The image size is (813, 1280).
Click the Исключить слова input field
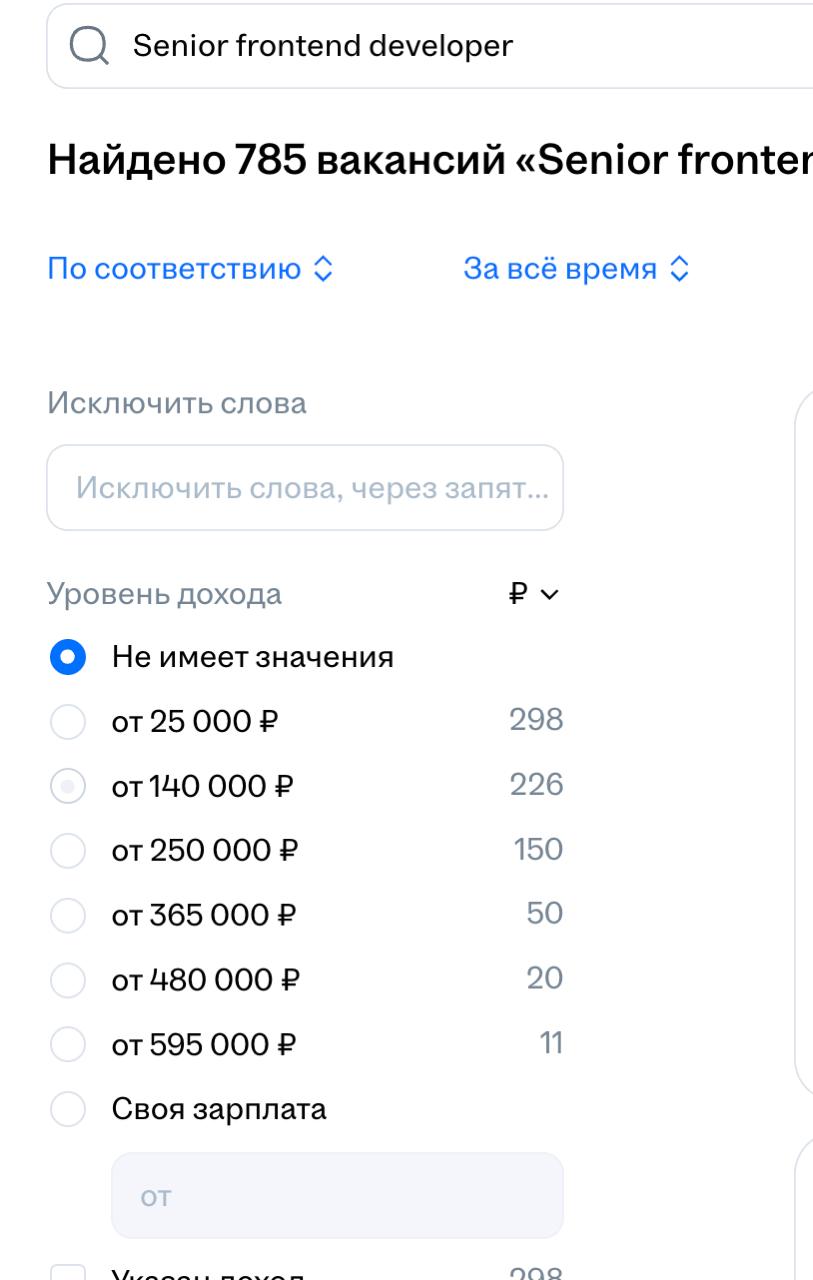click(x=305, y=488)
